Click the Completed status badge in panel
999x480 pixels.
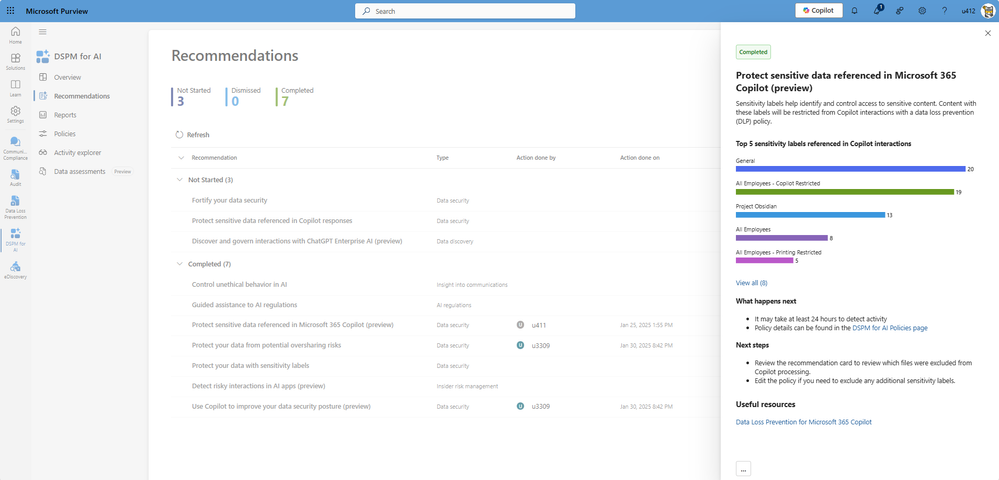(753, 52)
